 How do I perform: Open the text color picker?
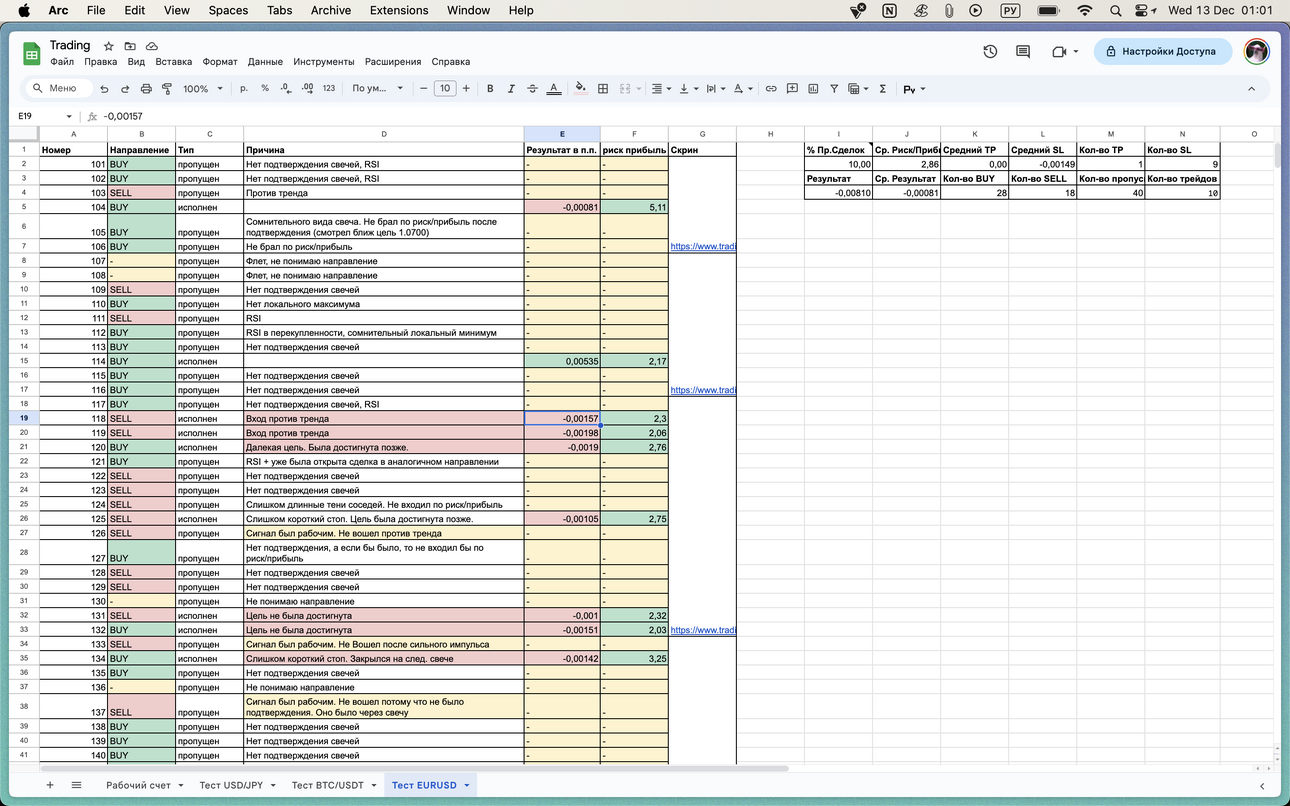(x=554, y=89)
